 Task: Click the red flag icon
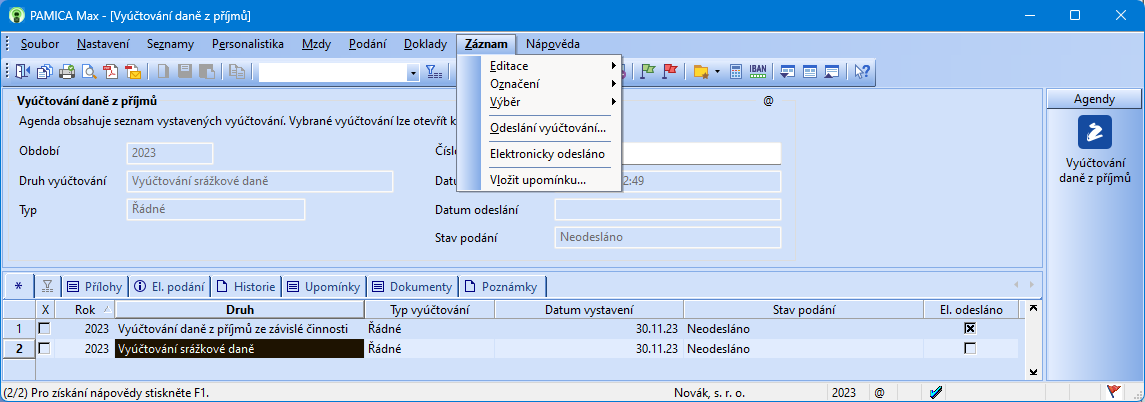(x=670, y=71)
